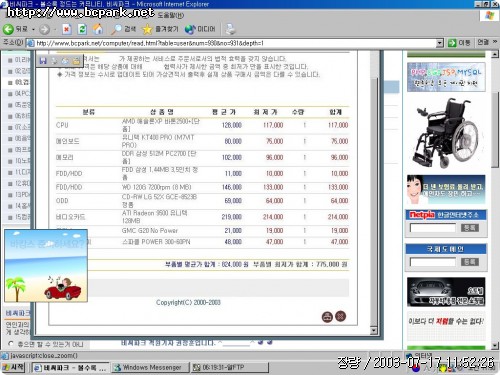Click the button next to Netpia input
The width and height of the screenshot is (500, 375).
coord(470,228)
